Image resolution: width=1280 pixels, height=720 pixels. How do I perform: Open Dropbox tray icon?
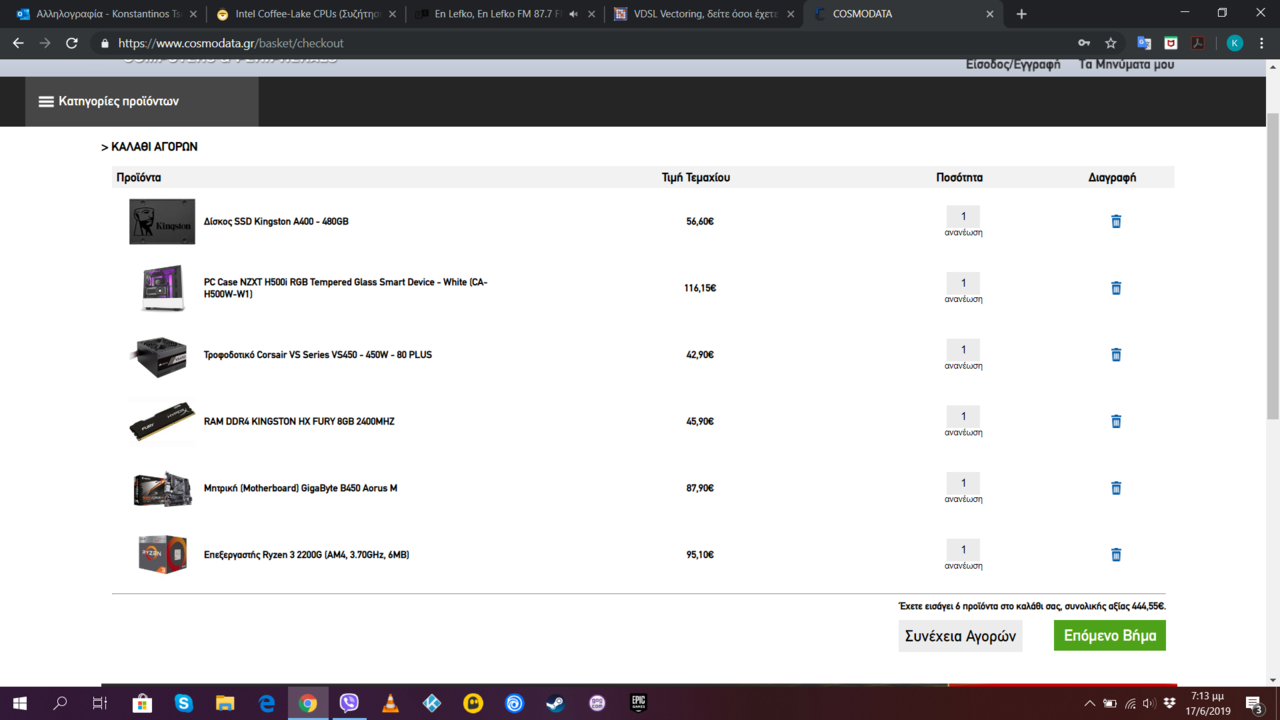click(x=1169, y=703)
